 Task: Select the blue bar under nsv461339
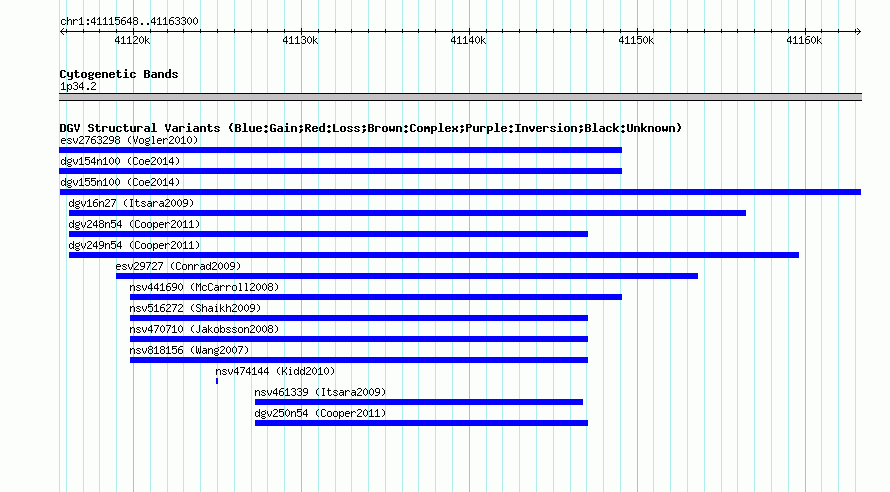click(x=419, y=402)
